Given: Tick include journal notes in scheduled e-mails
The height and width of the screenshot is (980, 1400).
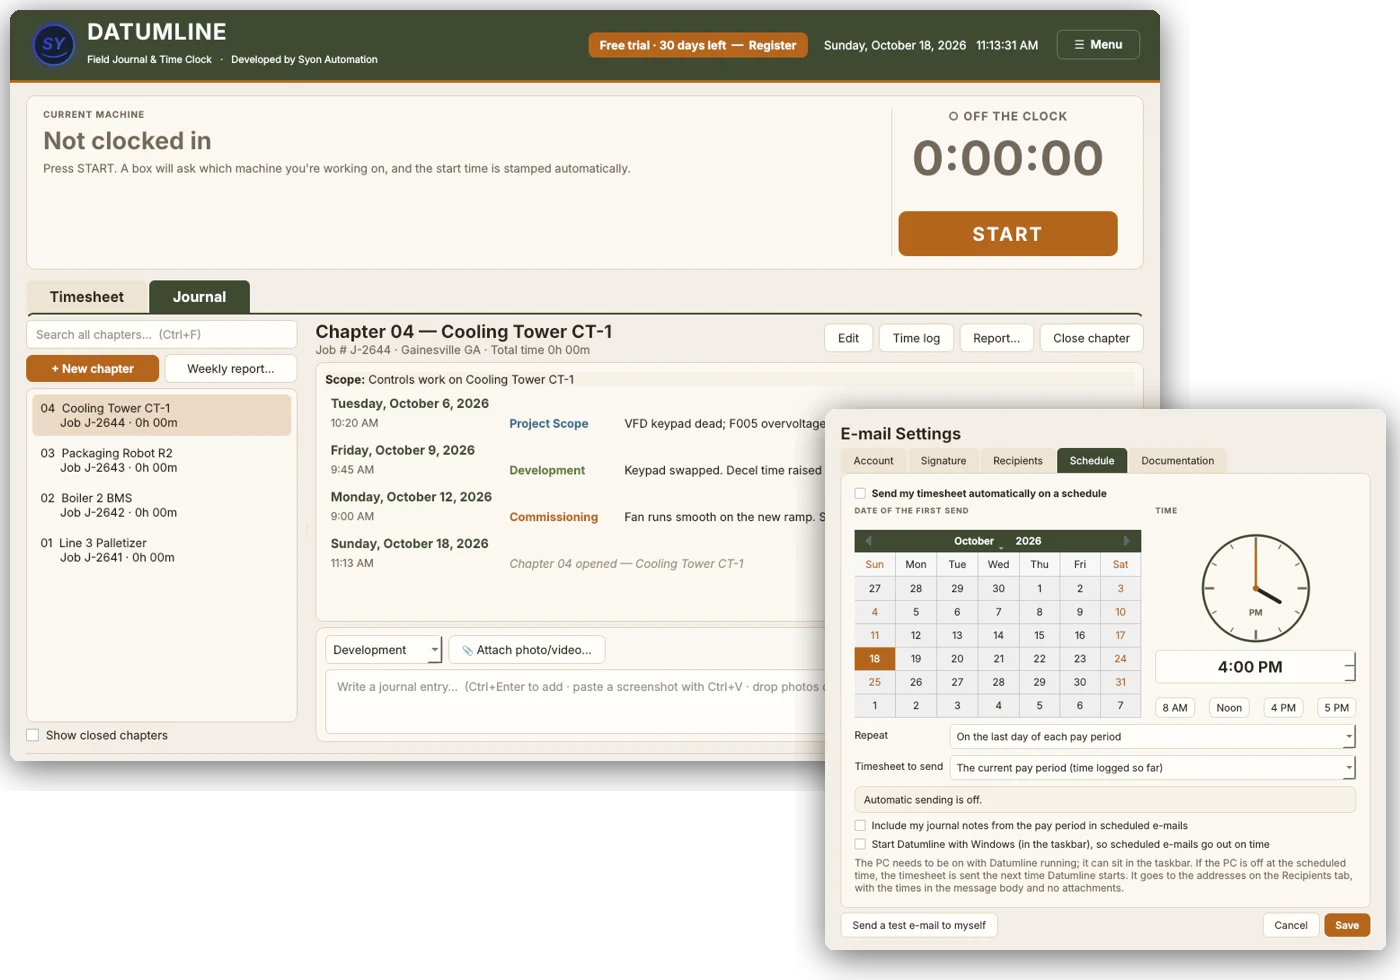Looking at the screenshot, I should pyautogui.click(x=860, y=826).
